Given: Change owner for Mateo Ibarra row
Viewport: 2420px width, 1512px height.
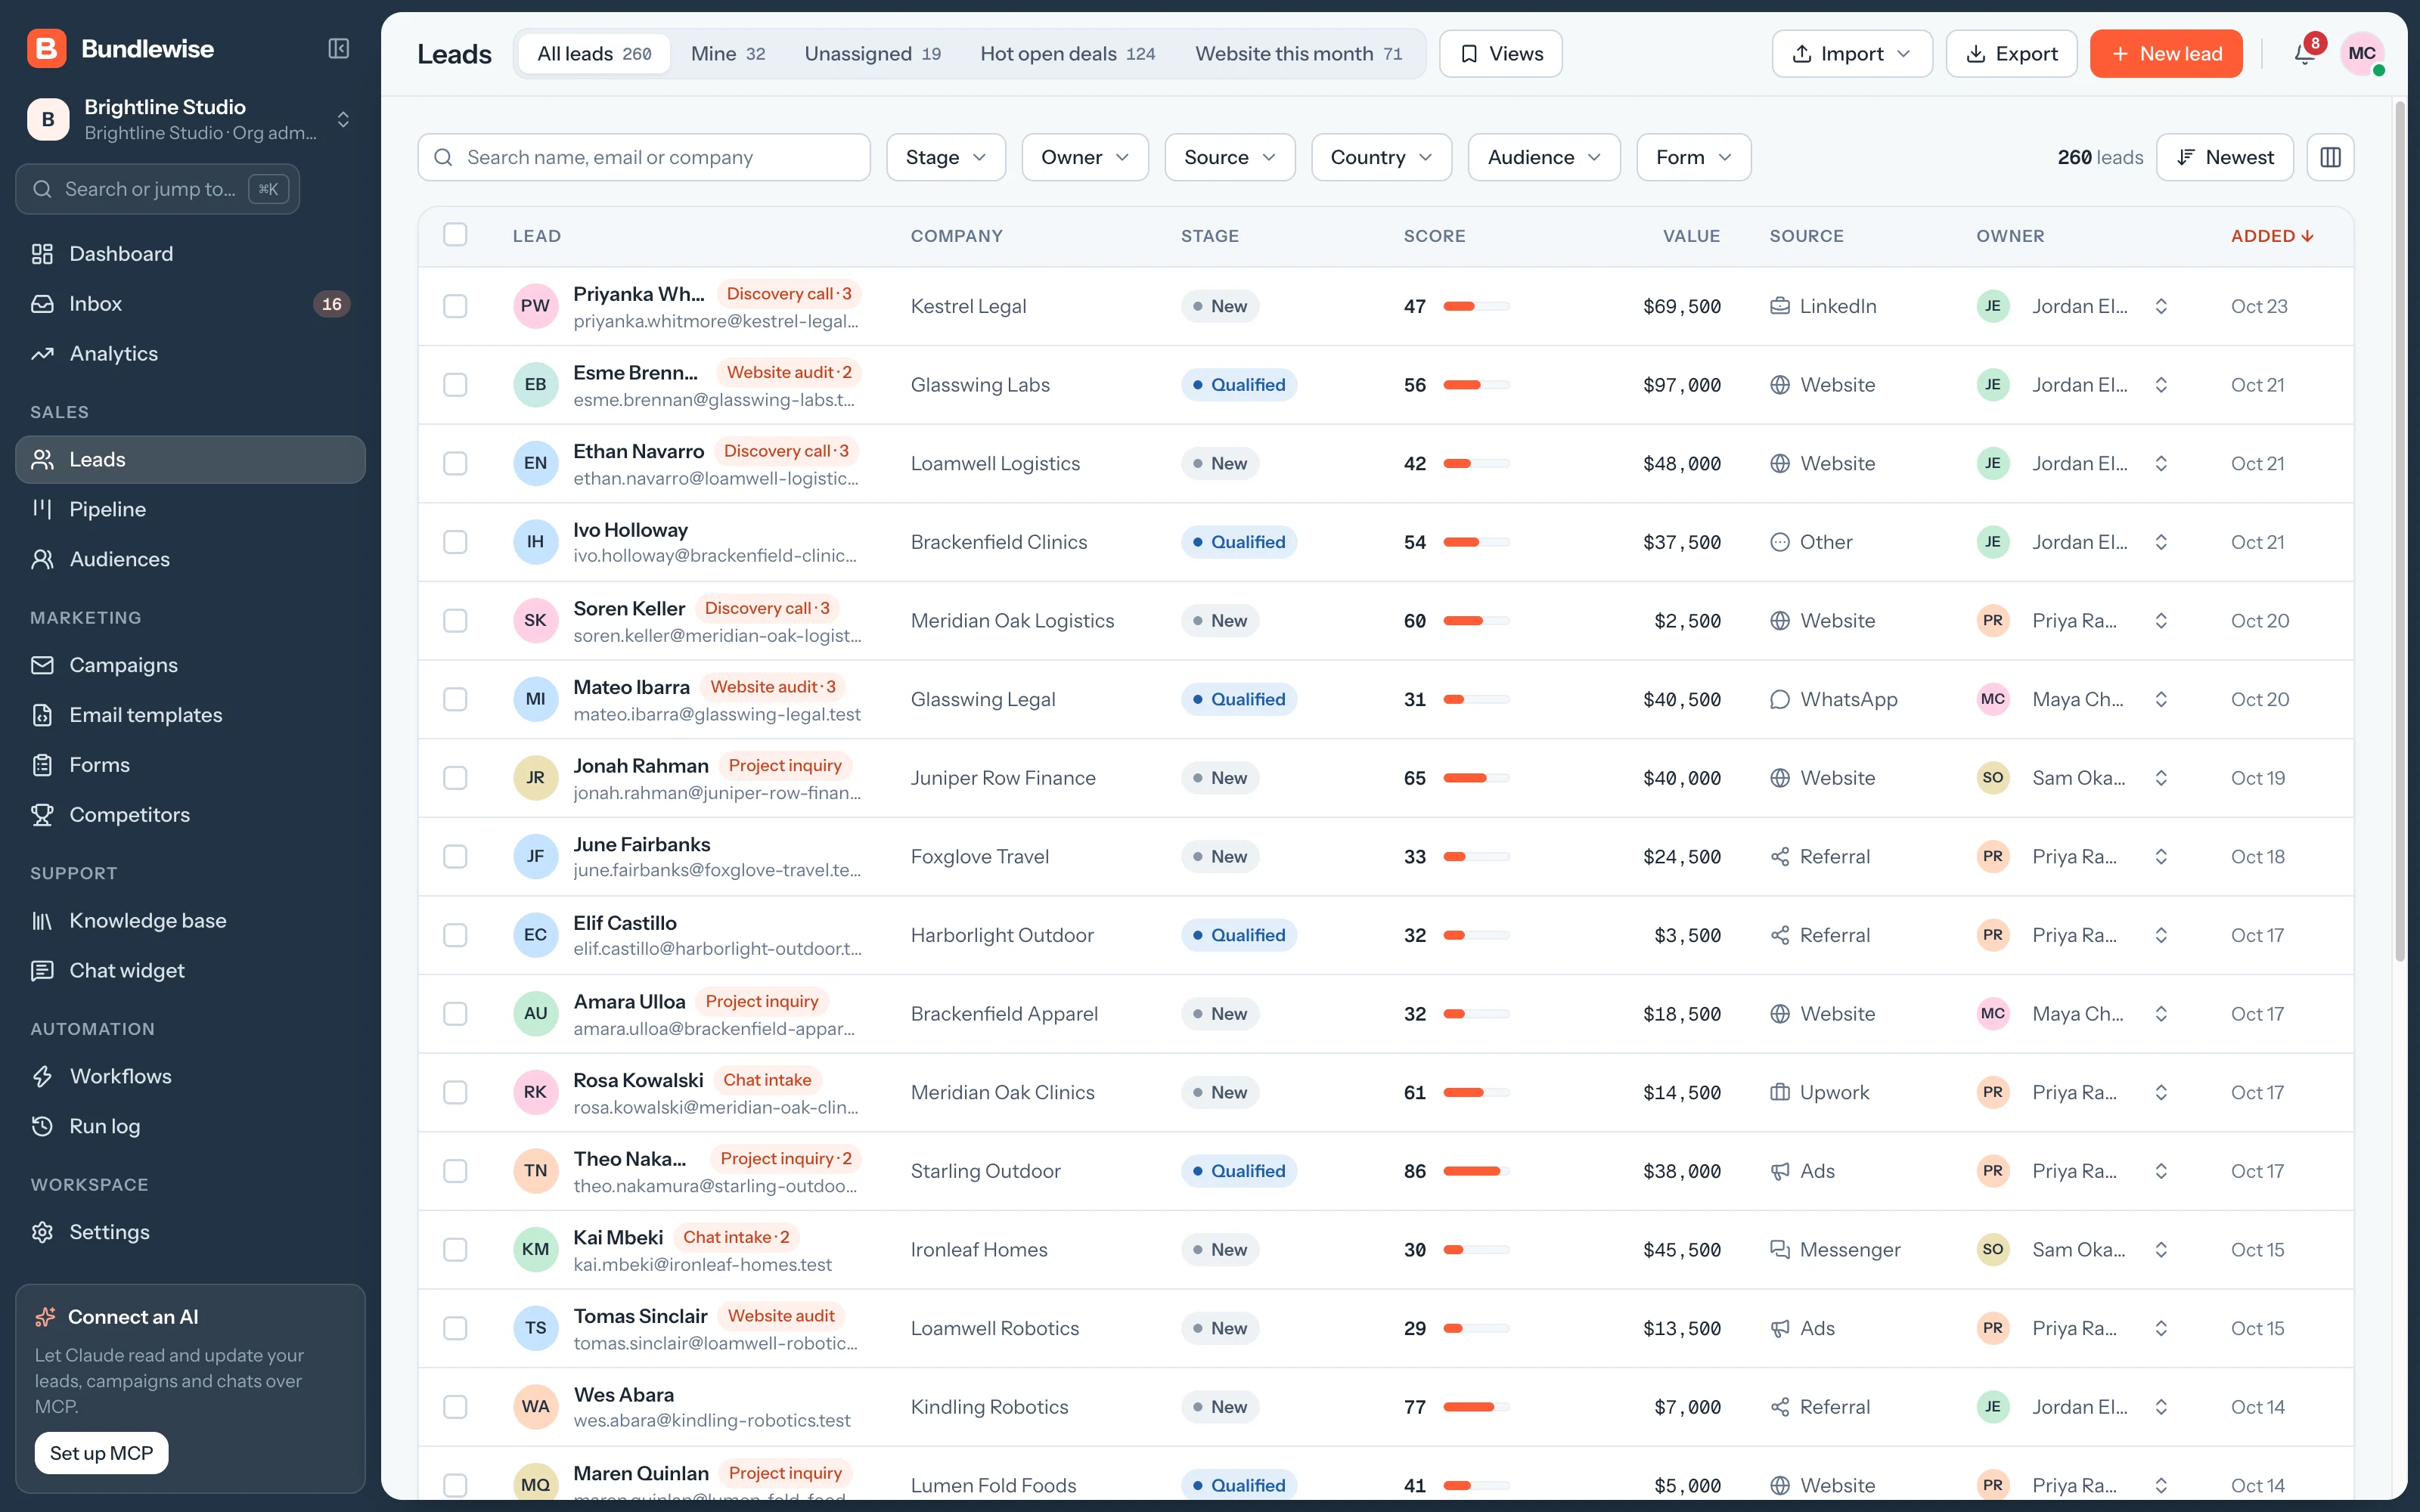Looking at the screenshot, I should click(2072, 699).
